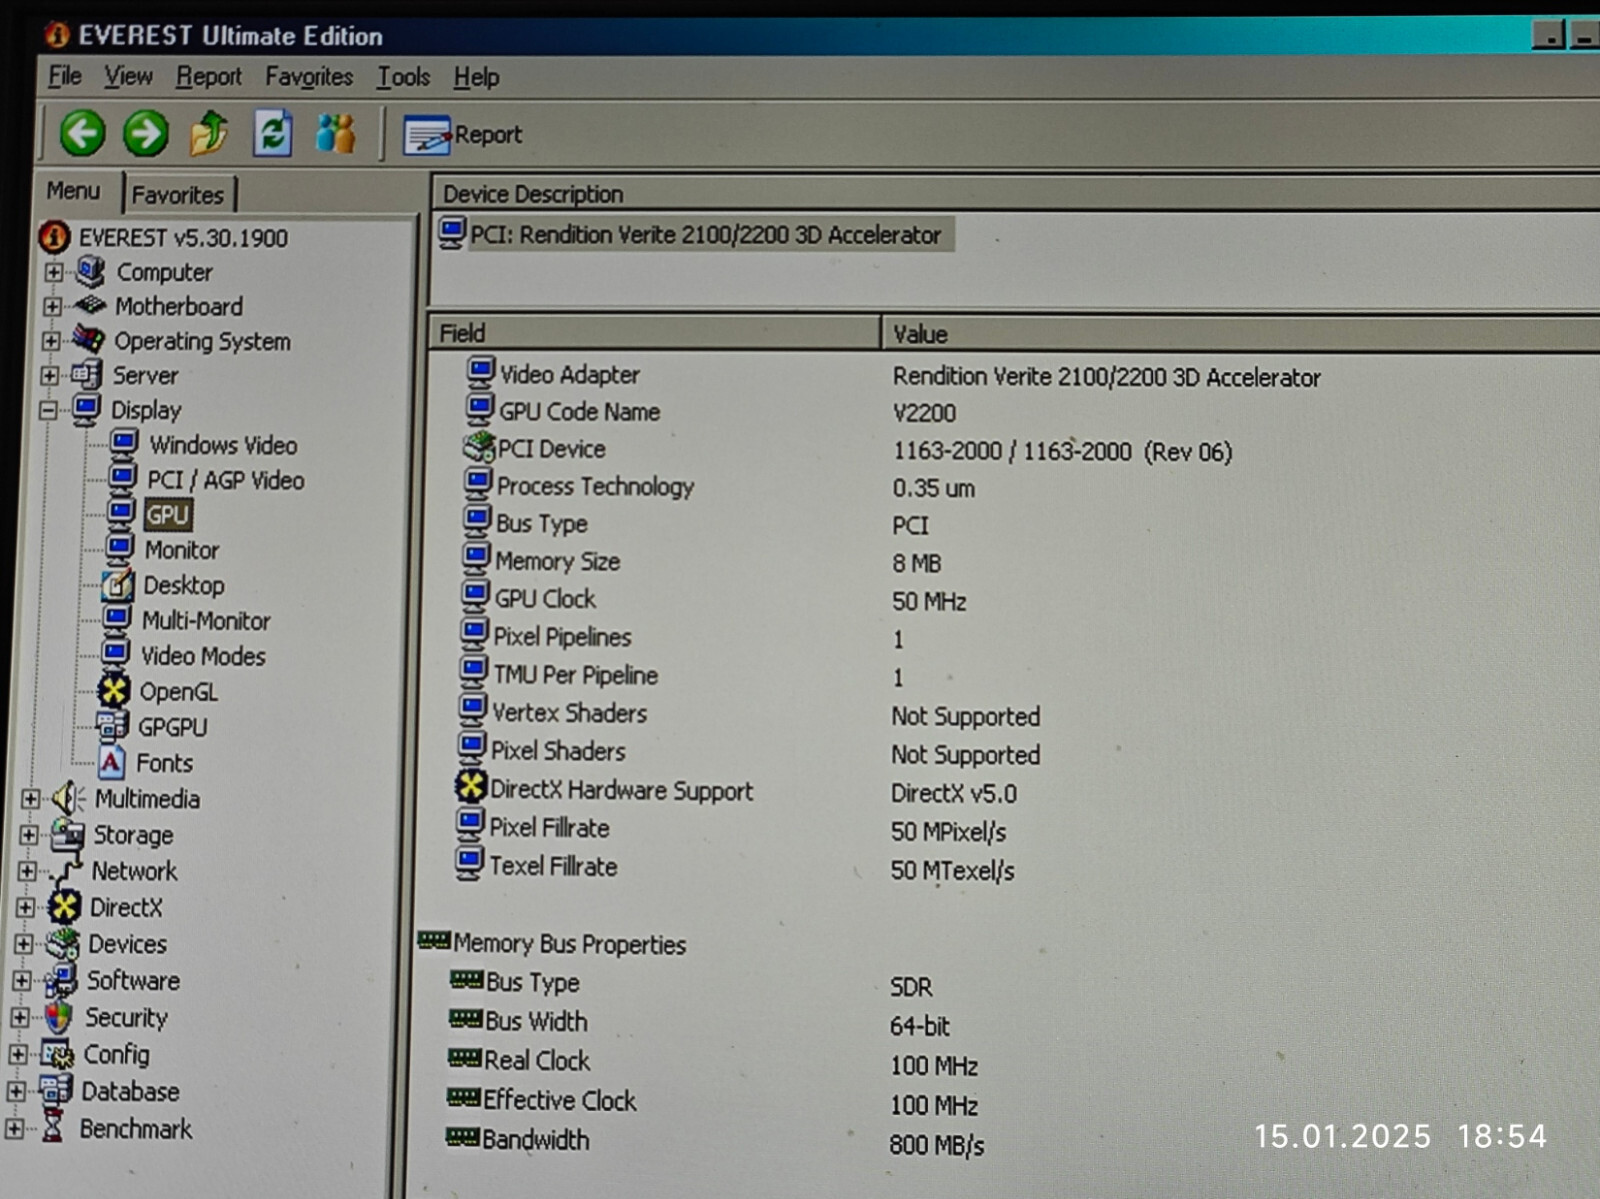Select Windows Video in the tree
This screenshot has width=1600, height=1199.
(223, 445)
